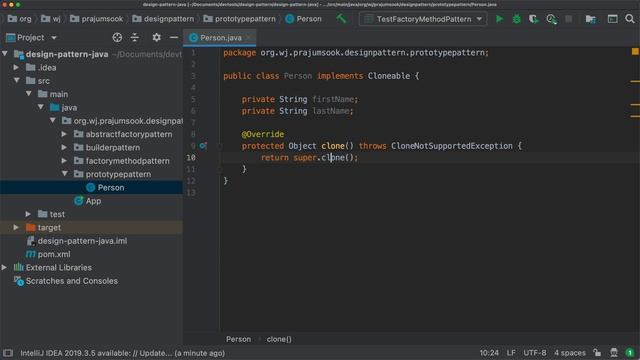Screen dimensions: 640x360
Task: Expand the .idea folder
Action: [x=16, y=67]
